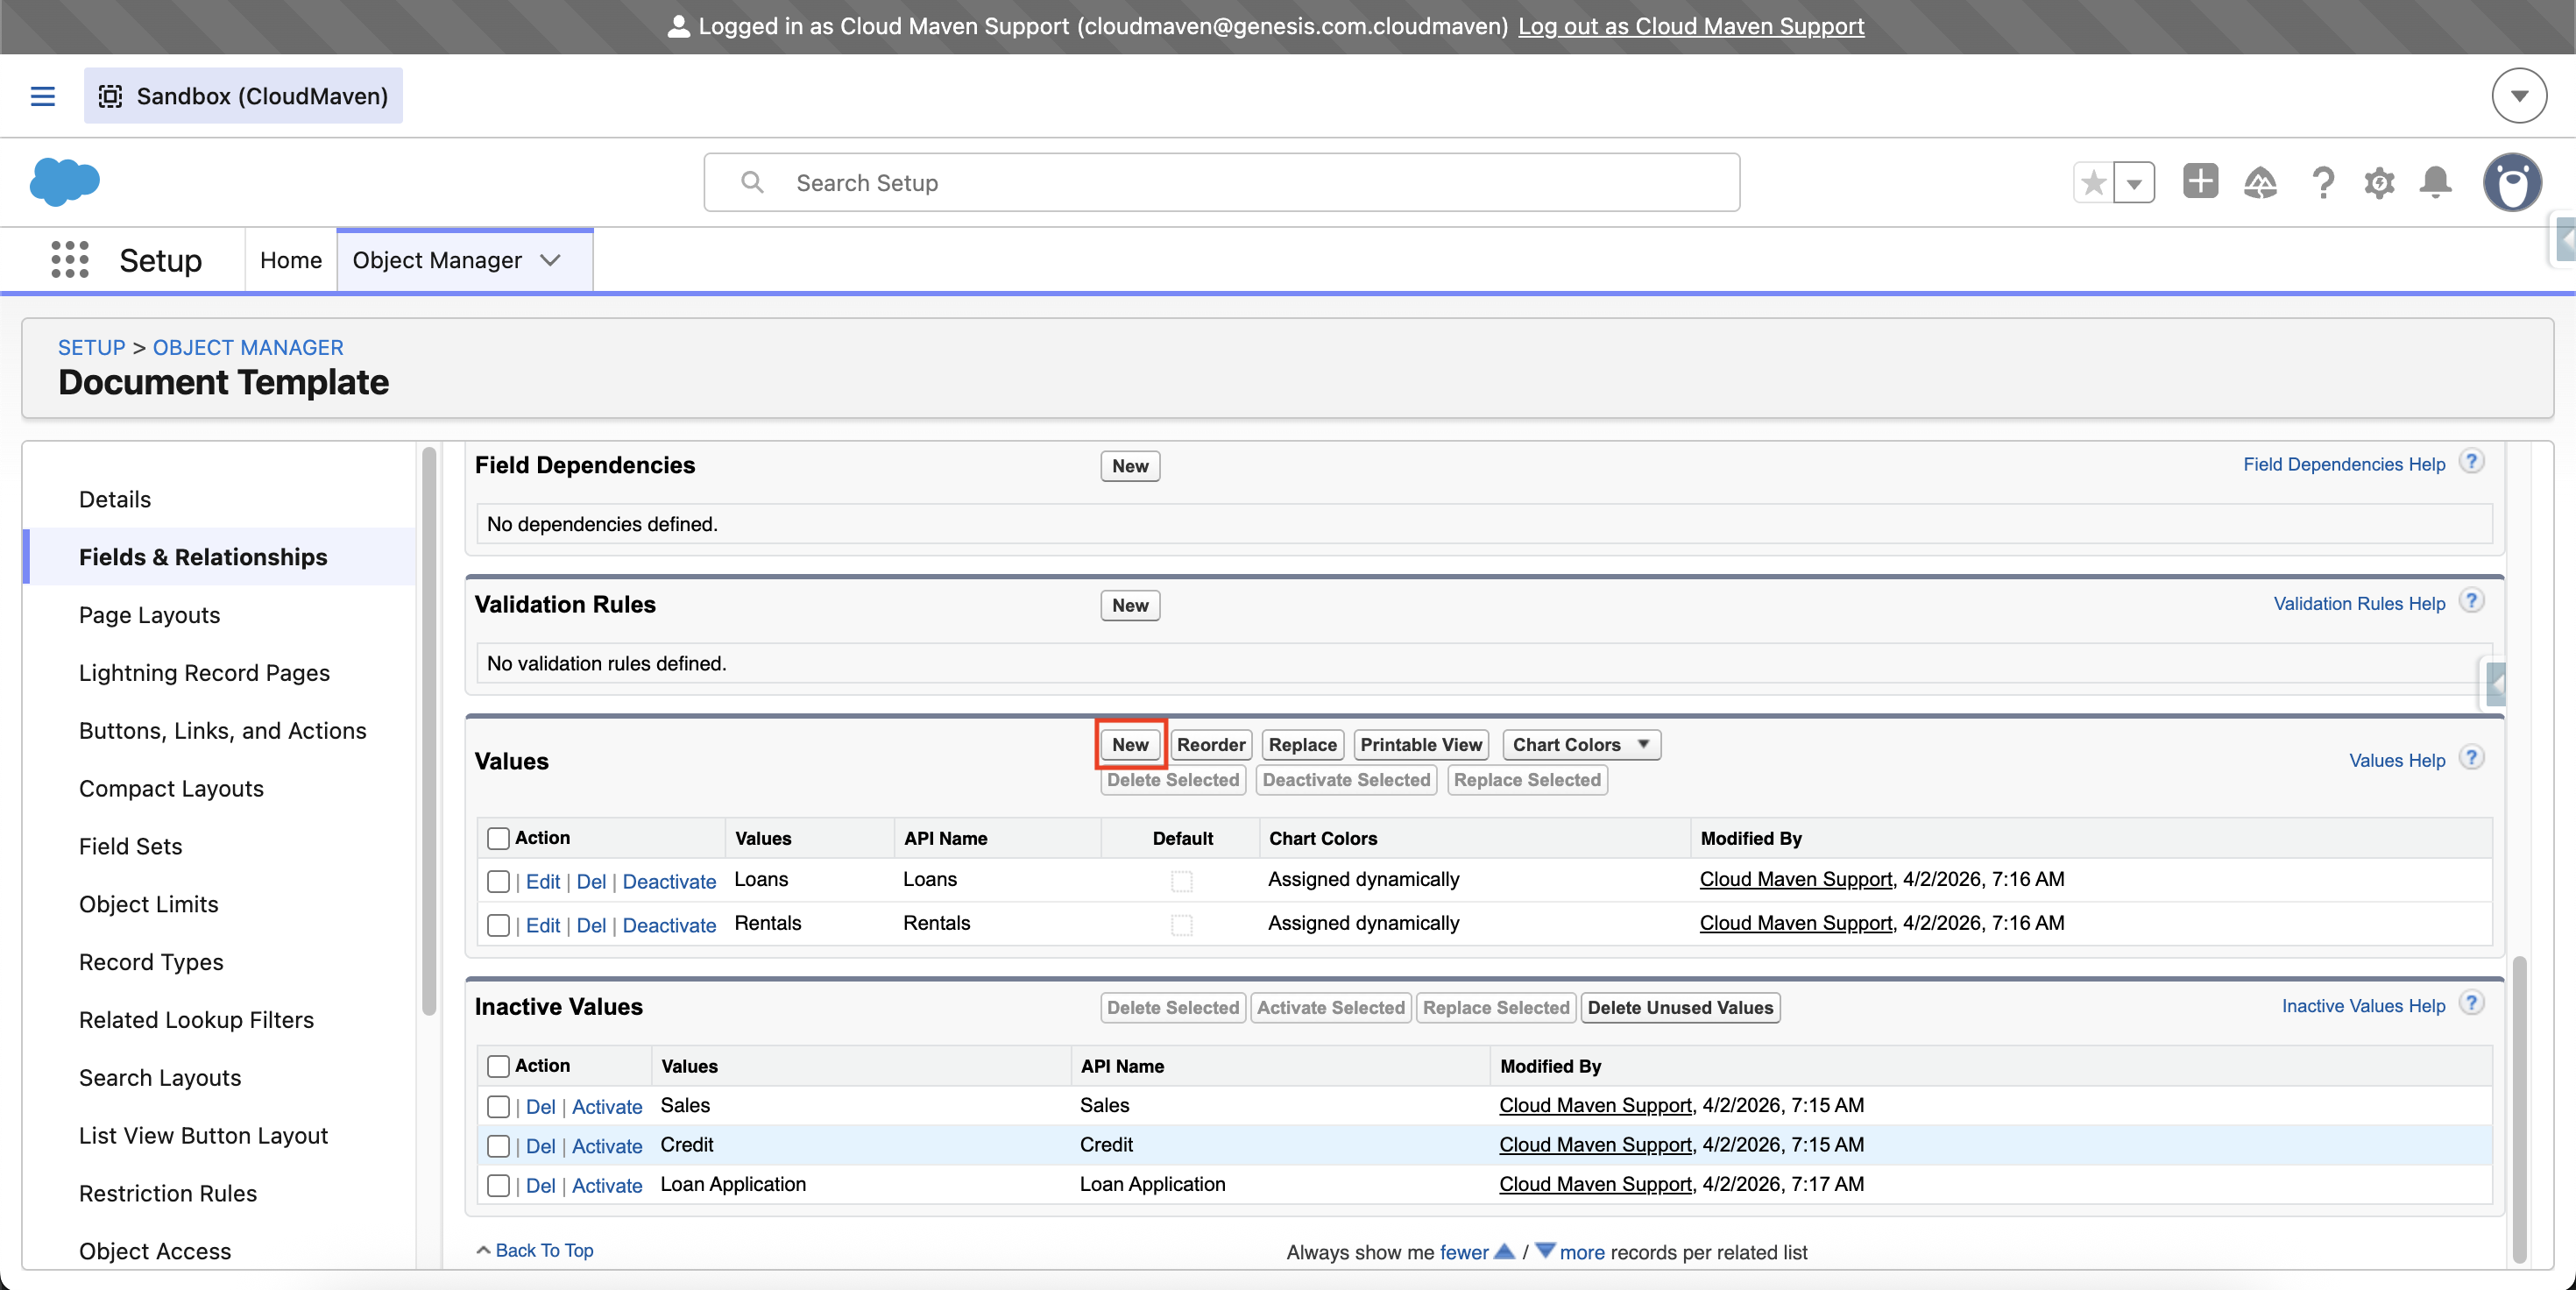Screen dimensions: 2576x1290
Task: Open the favorites list dropdown arrow
Action: 2134,183
